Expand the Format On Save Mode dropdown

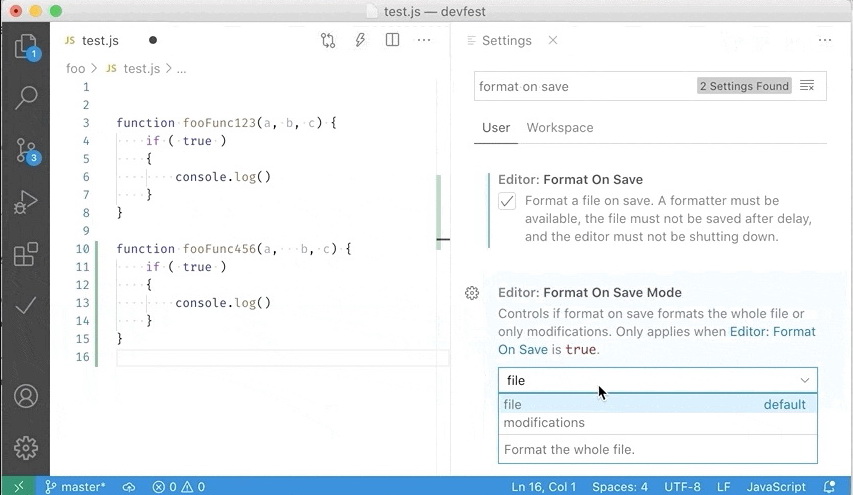pos(657,380)
